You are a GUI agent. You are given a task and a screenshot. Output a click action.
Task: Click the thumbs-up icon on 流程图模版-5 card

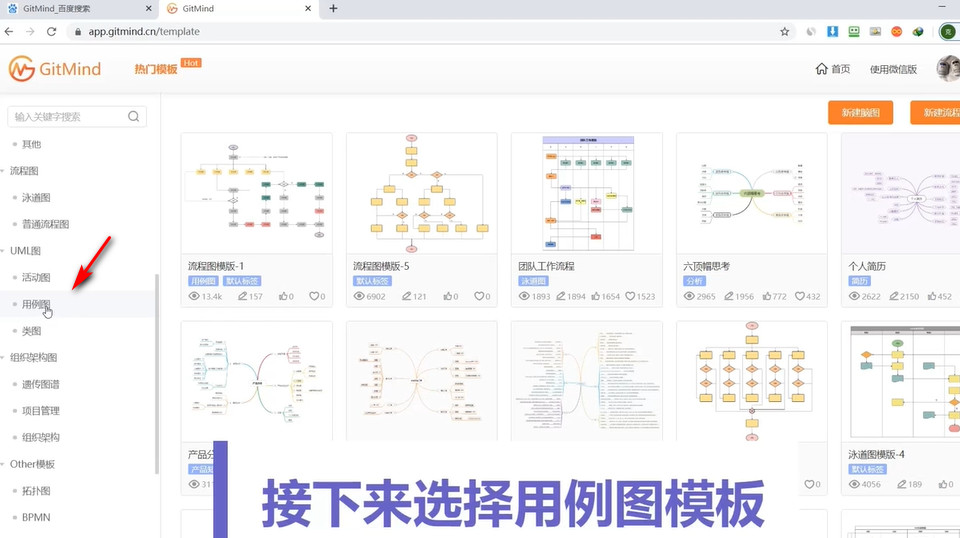coord(448,296)
